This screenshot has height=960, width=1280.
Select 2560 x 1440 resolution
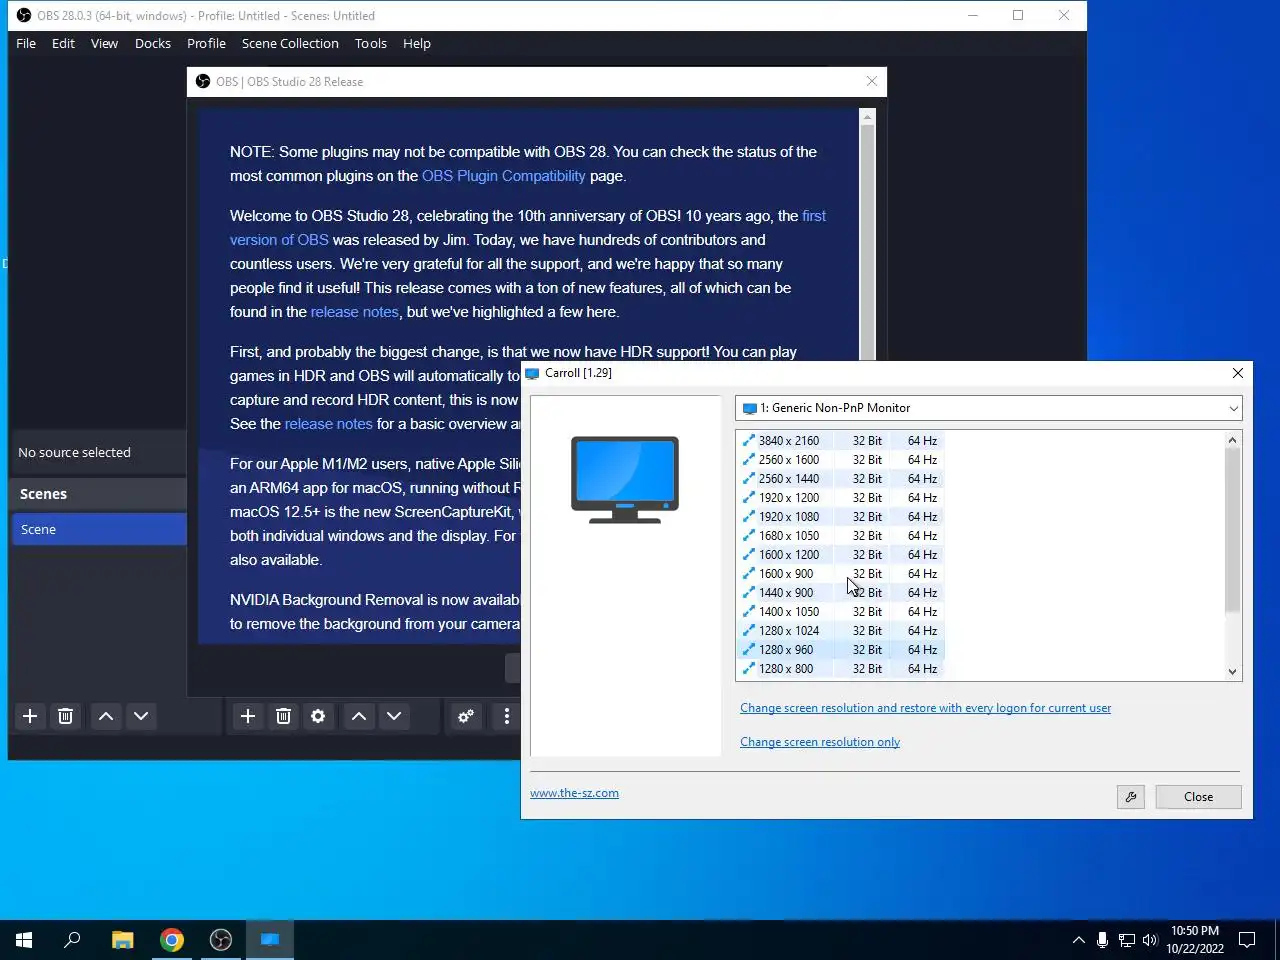coord(840,479)
